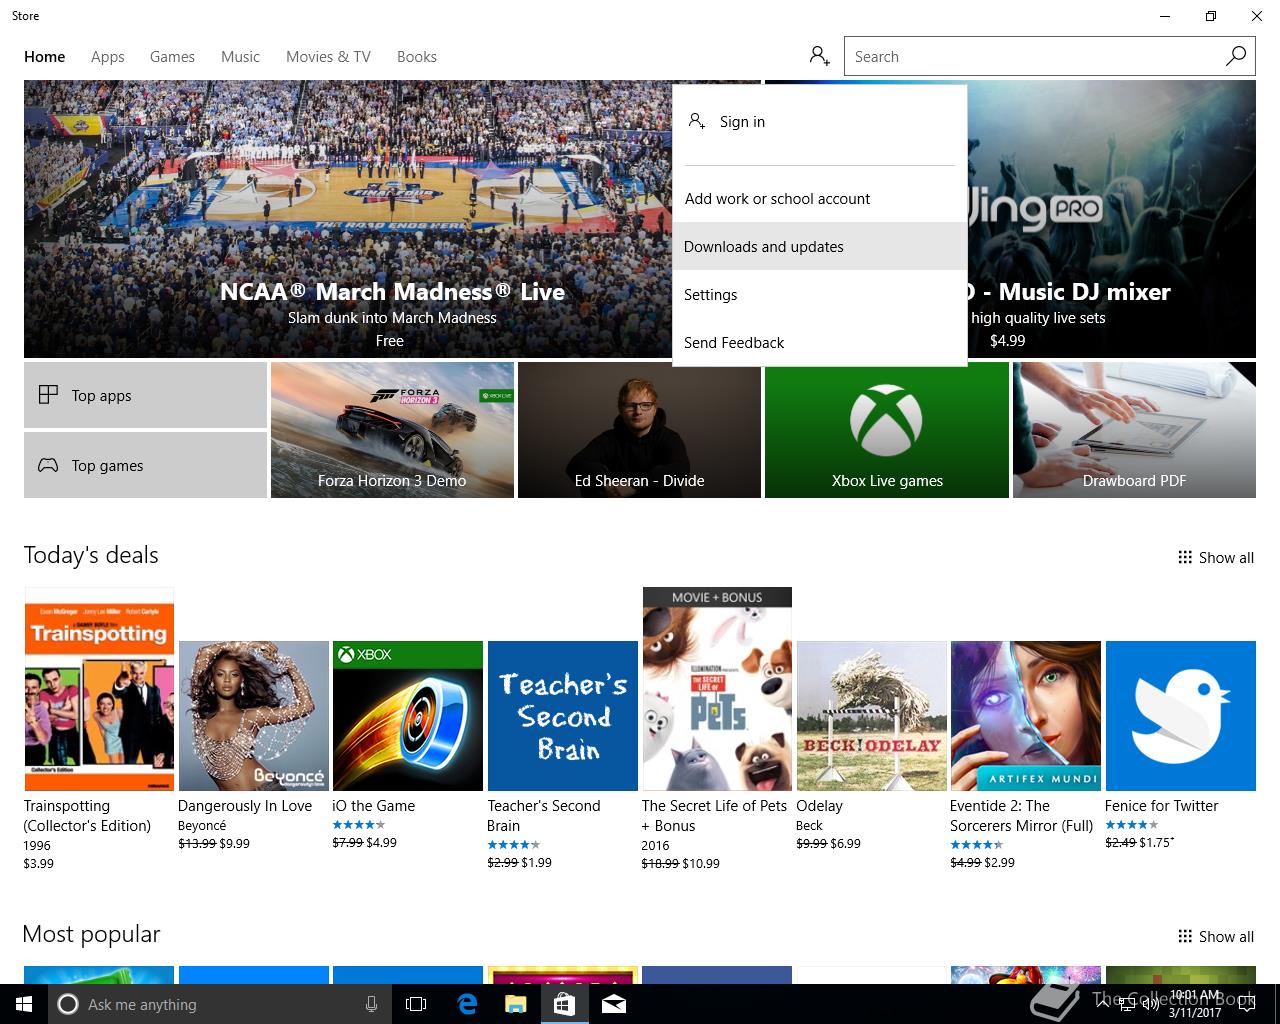Image resolution: width=1280 pixels, height=1024 pixels.
Task: Choose Send Feedback menu entry
Action: pos(820,342)
